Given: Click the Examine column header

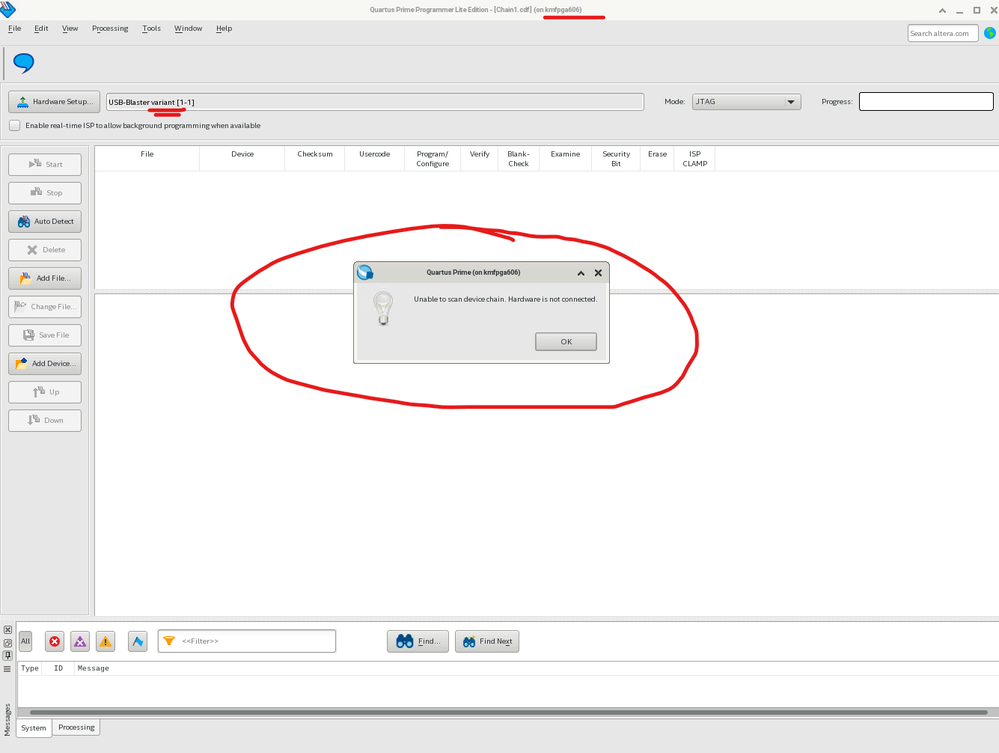Looking at the screenshot, I should click(x=566, y=159).
